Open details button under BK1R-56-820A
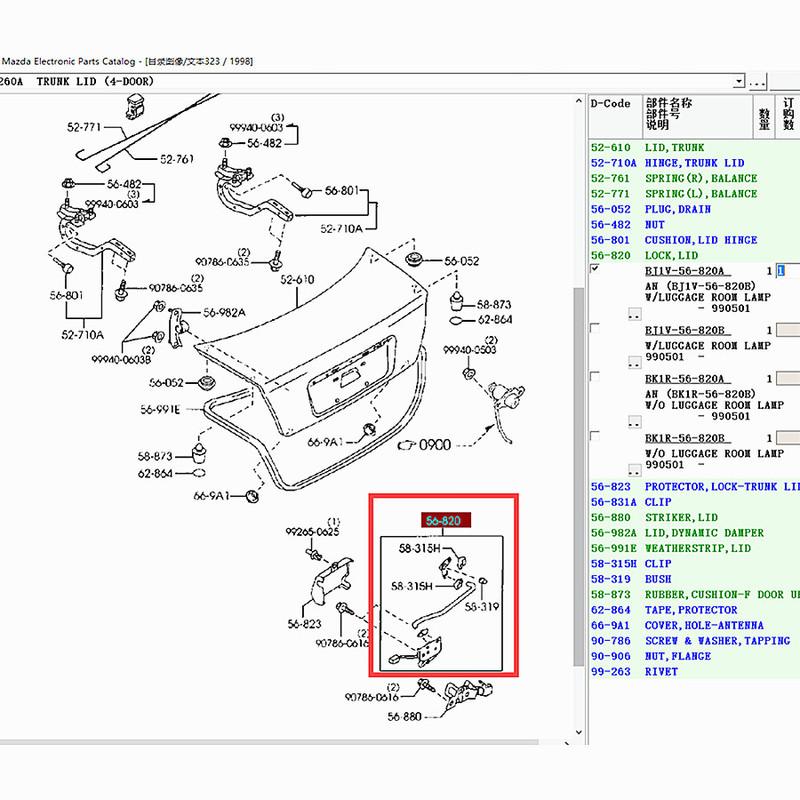Image resolution: width=800 pixels, height=800 pixels. pos(634,422)
